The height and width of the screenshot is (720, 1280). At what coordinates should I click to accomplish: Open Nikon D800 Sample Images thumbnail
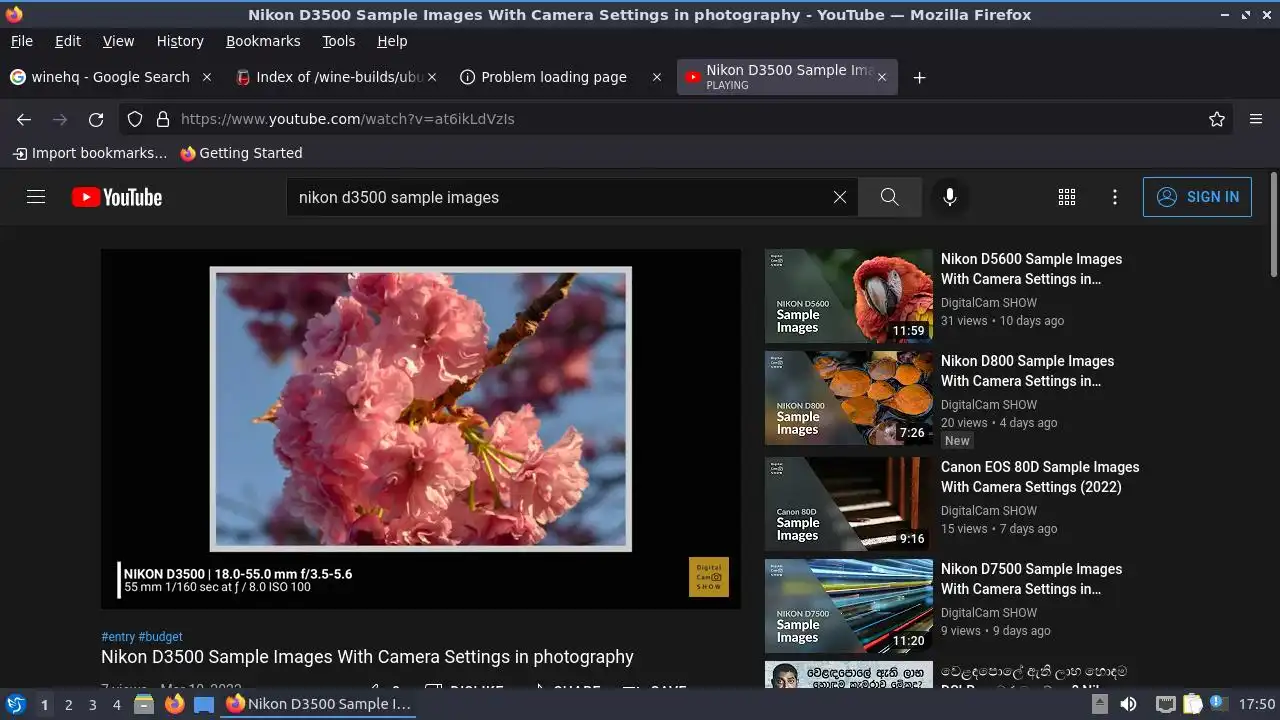tap(849, 398)
